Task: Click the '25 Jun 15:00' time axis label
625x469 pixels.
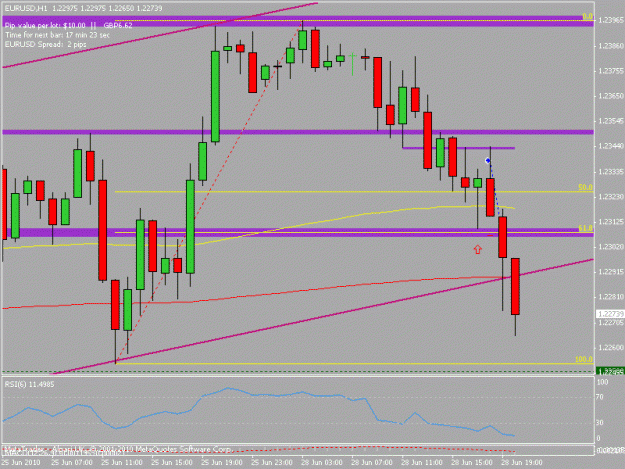Action: [172, 463]
